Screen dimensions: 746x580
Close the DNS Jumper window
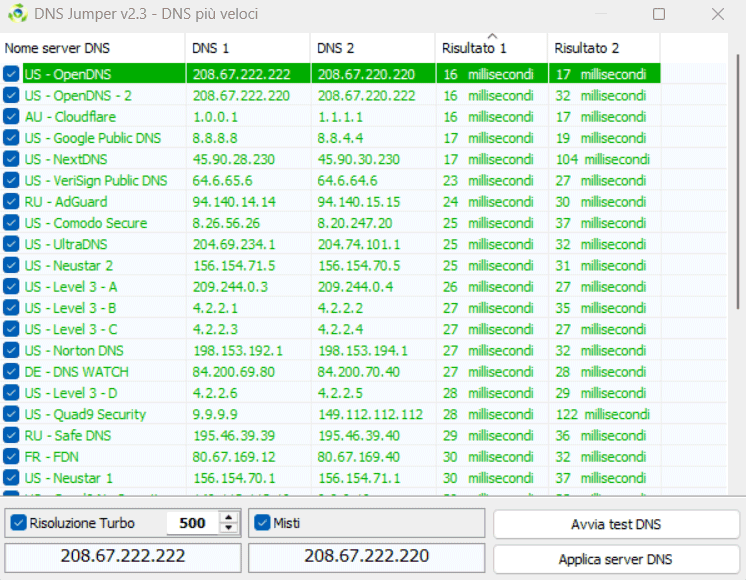717,14
